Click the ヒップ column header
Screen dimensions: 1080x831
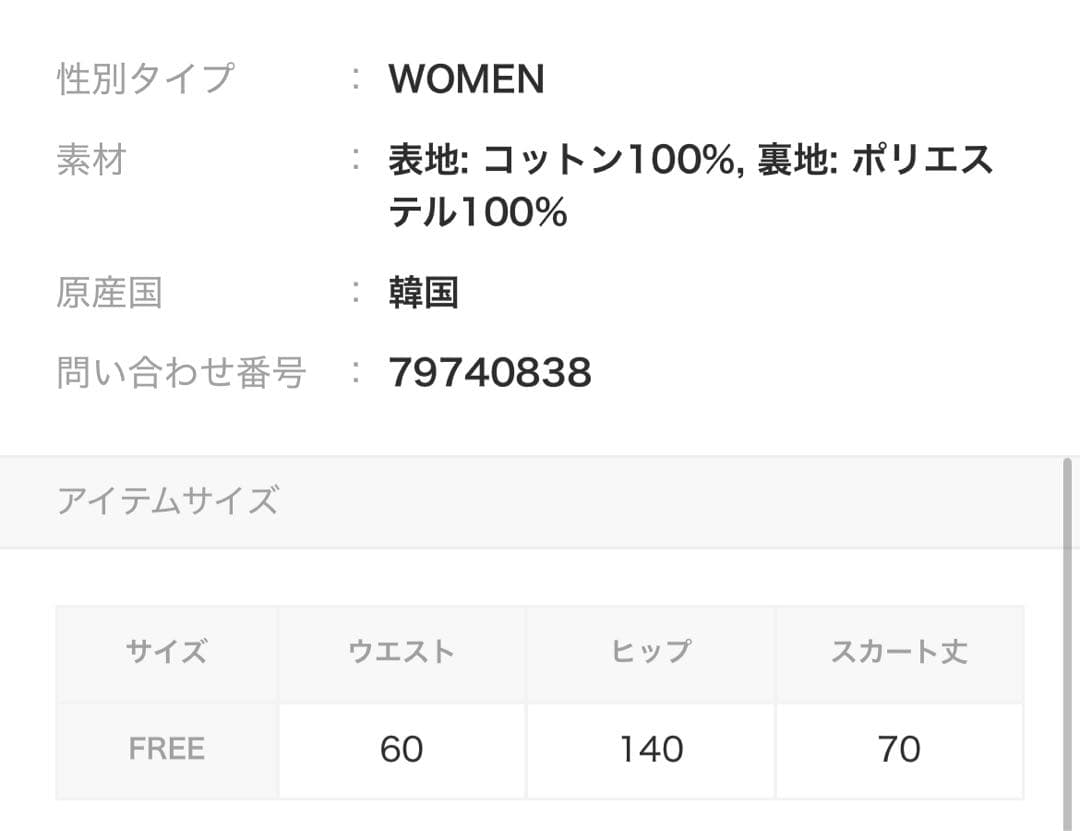coord(650,653)
